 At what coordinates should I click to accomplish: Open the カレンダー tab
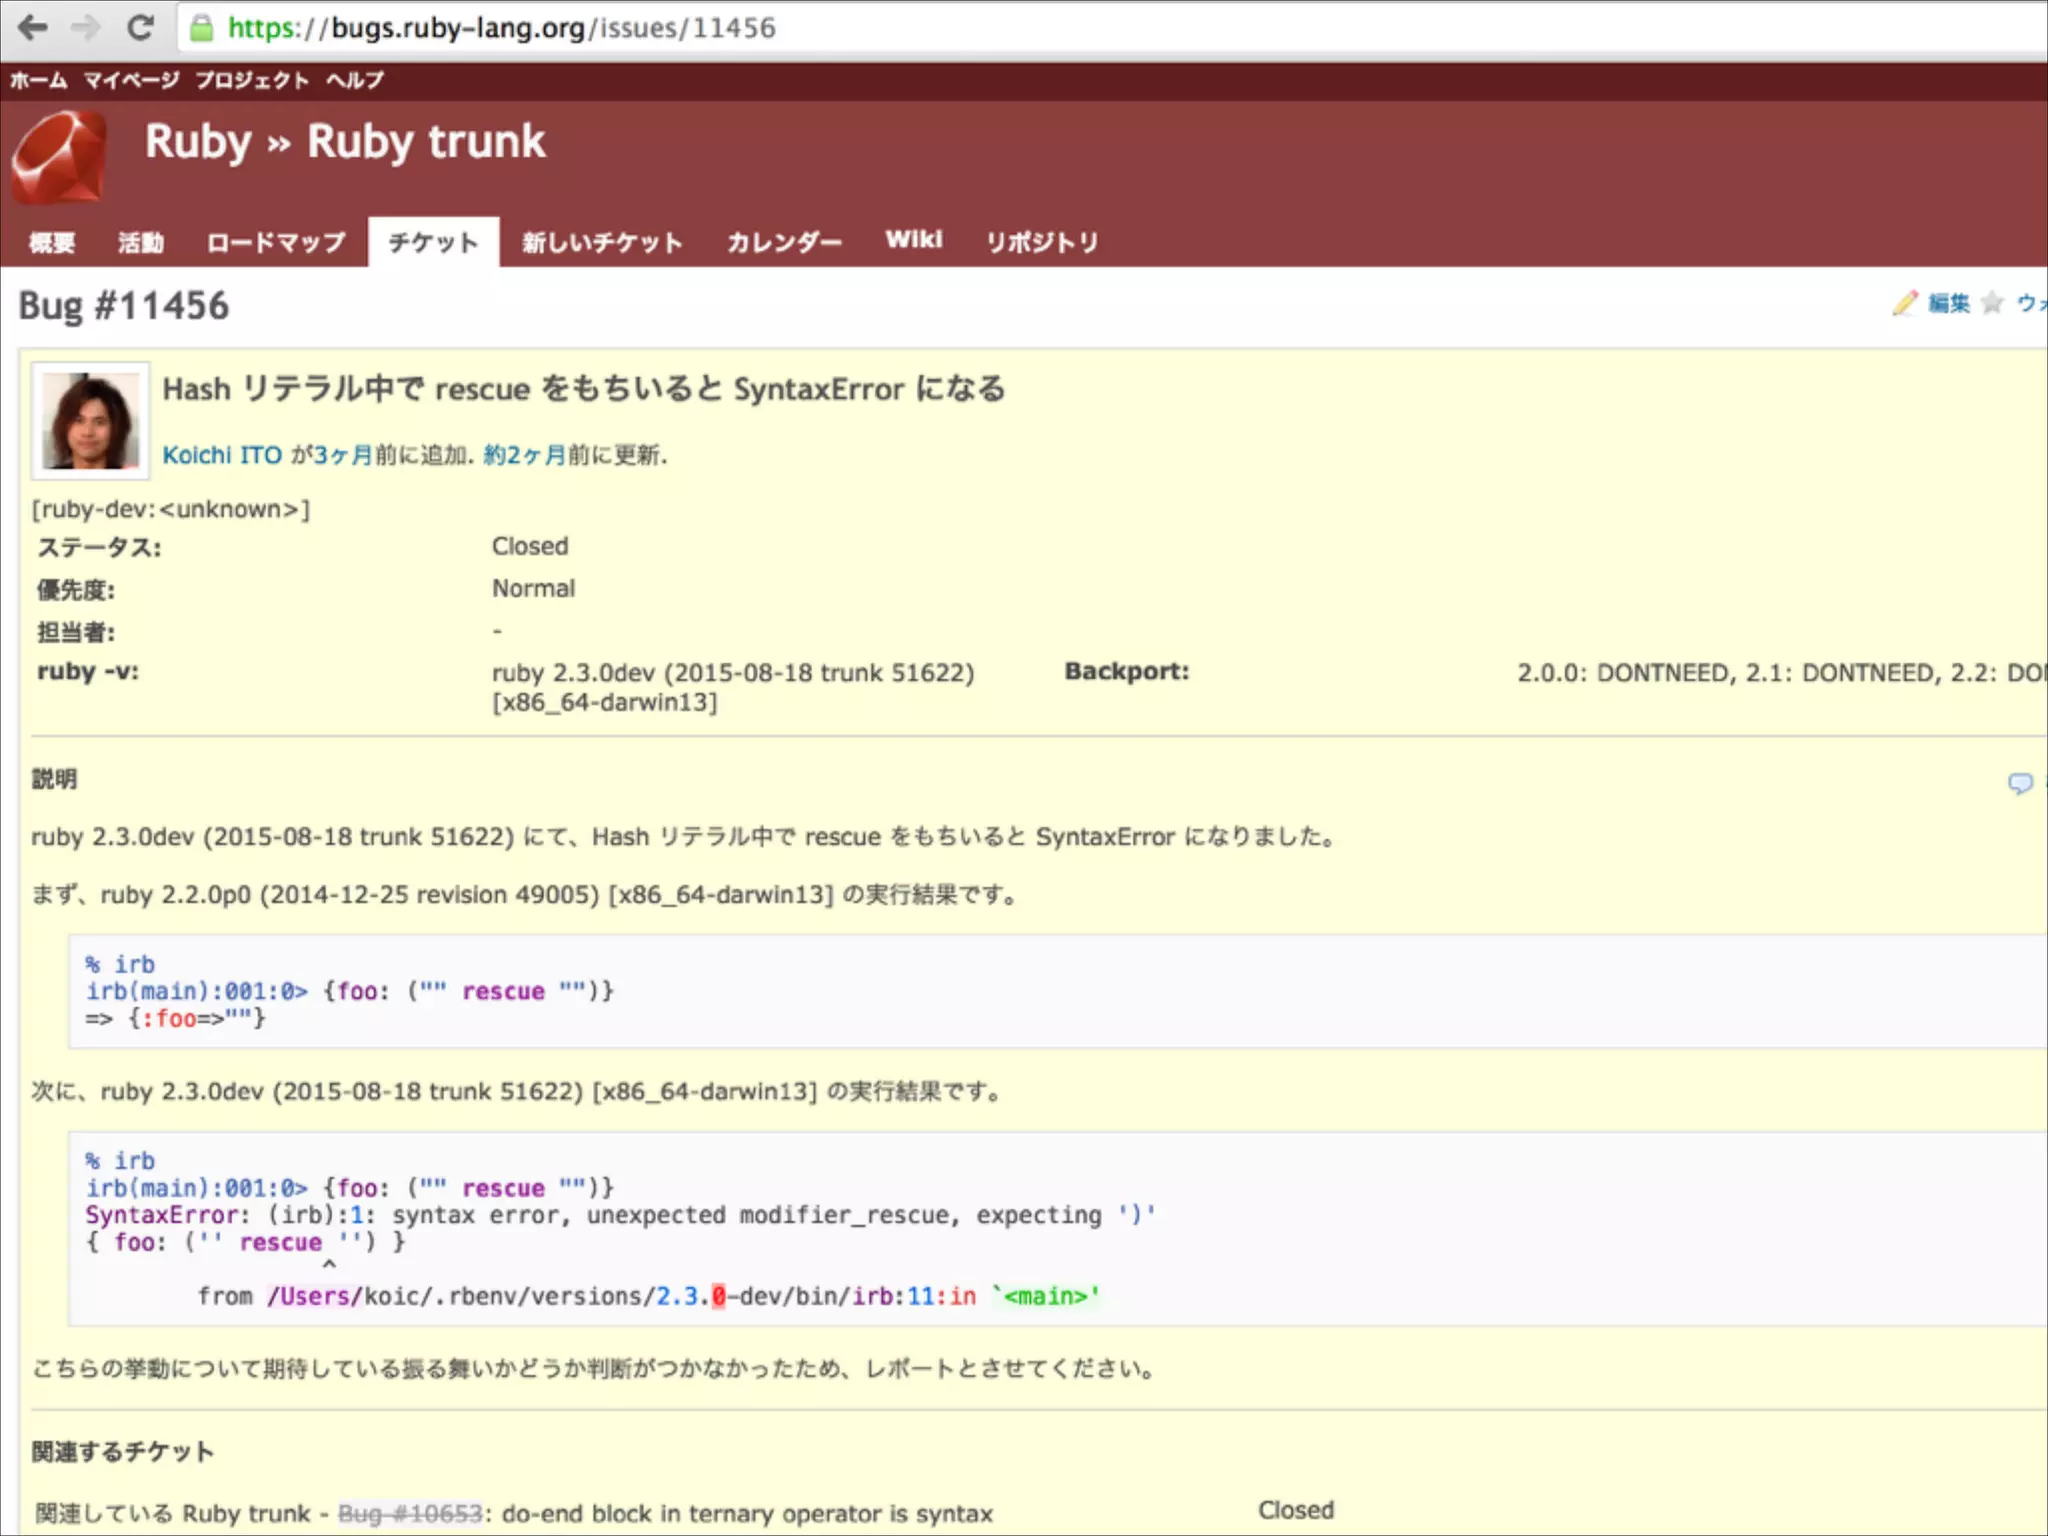pos(784,242)
